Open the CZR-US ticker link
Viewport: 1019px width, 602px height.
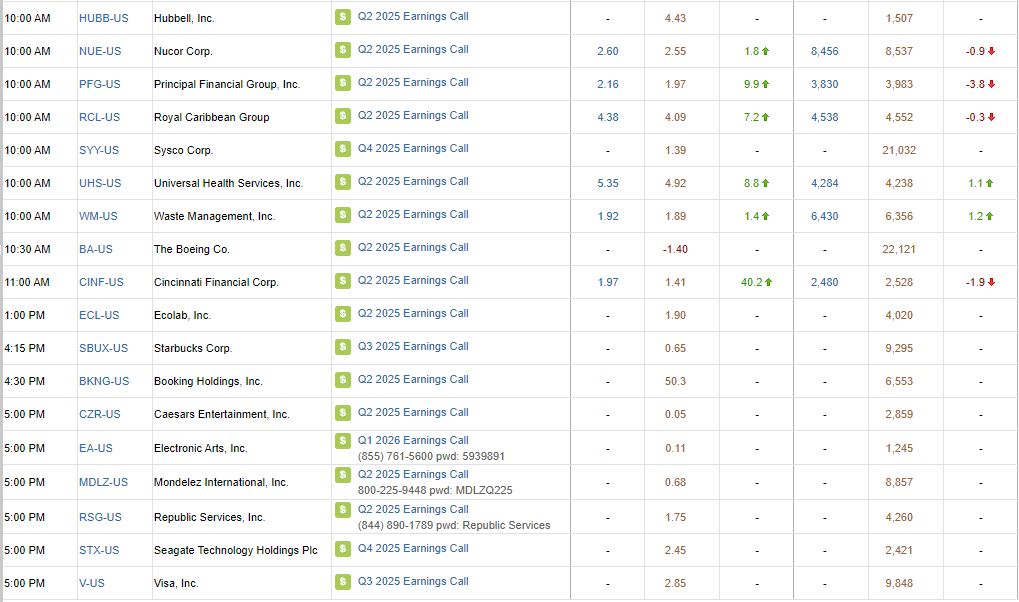click(x=100, y=415)
